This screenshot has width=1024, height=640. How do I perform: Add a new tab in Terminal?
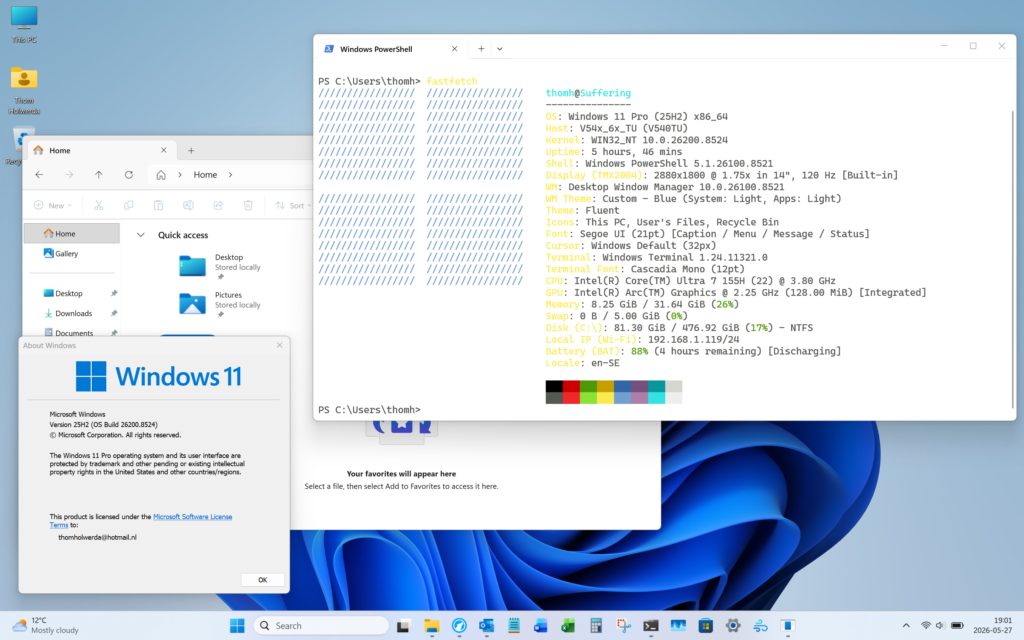click(481, 49)
